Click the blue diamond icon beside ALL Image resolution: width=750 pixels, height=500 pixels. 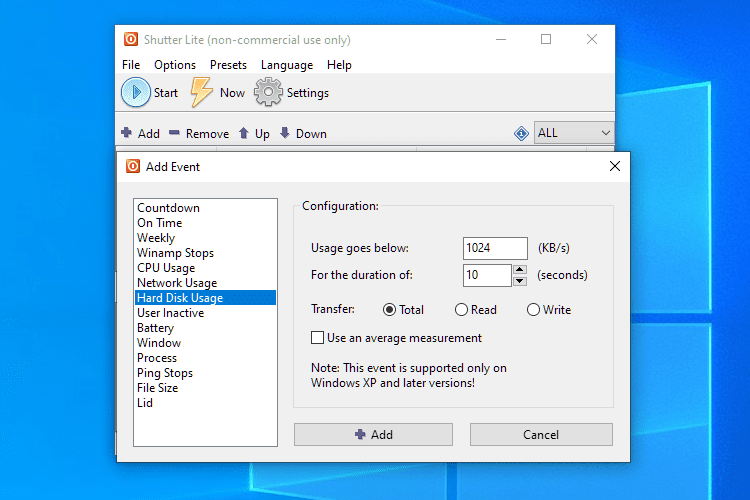(x=521, y=133)
